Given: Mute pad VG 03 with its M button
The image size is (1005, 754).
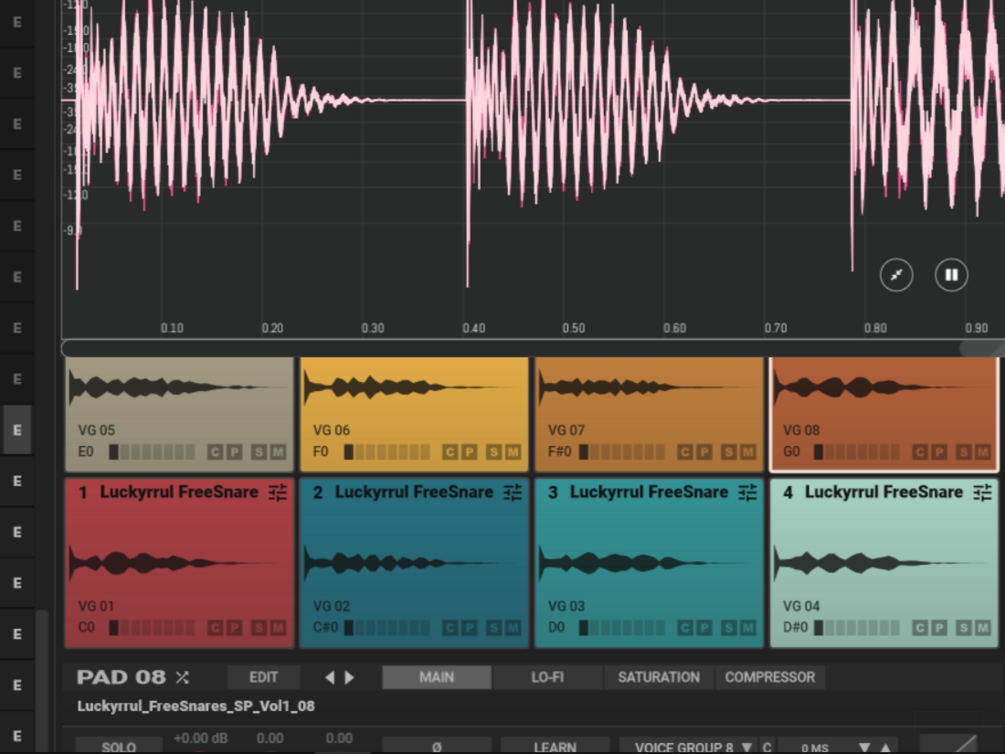Looking at the screenshot, I should (748, 628).
